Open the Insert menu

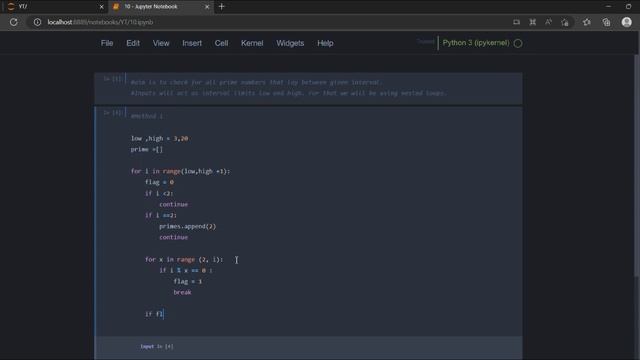click(x=192, y=43)
